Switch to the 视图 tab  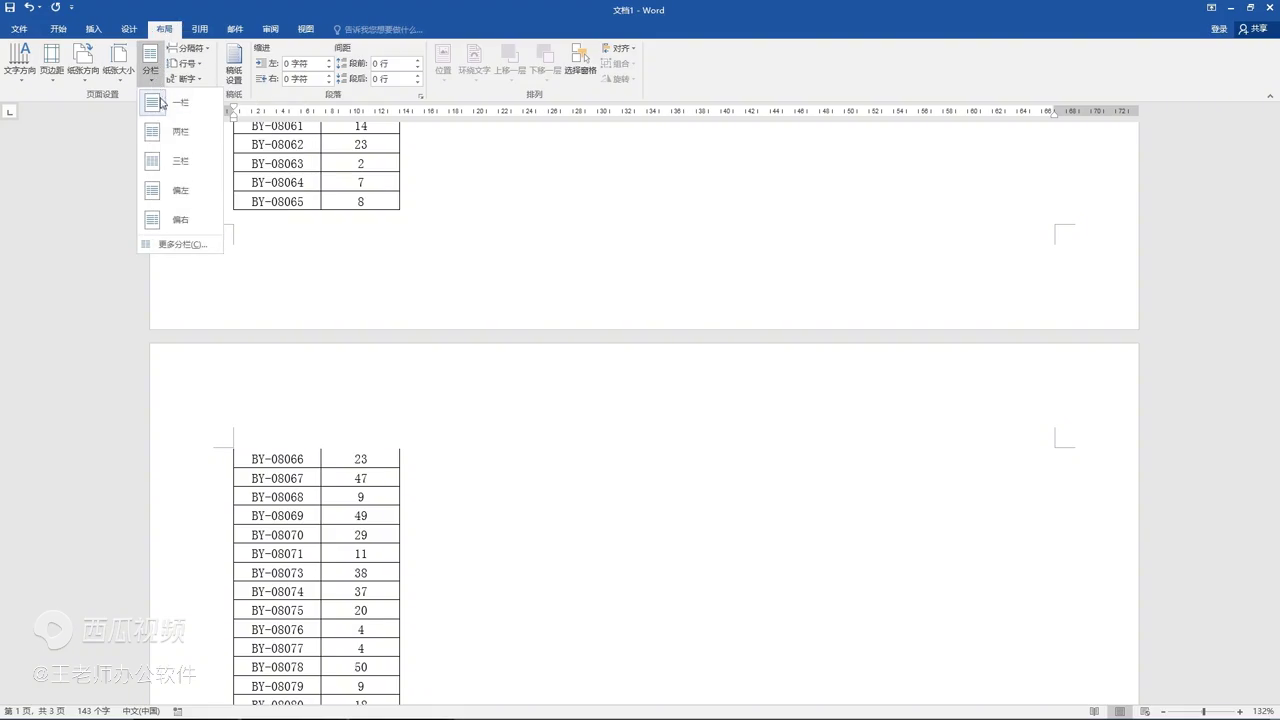click(x=306, y=29)
